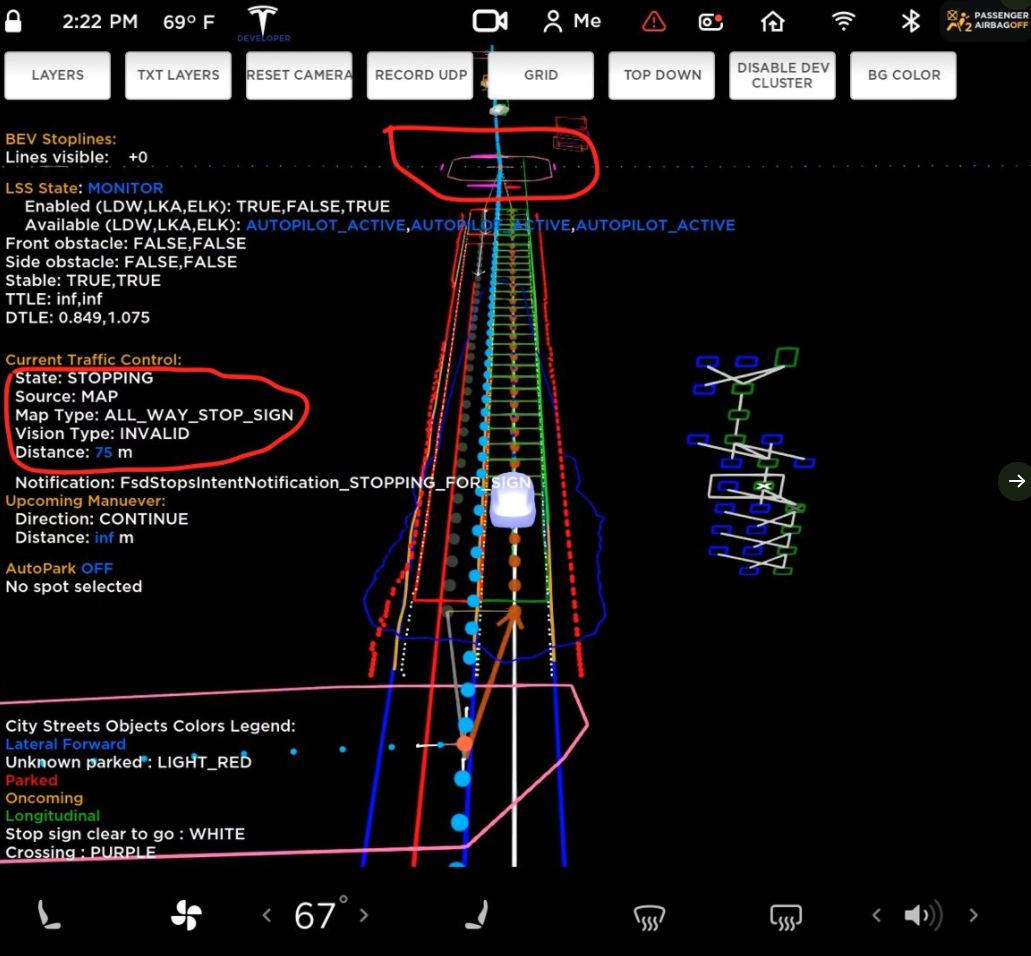
Task: Open the TXT LAYERS button
Action: (x=178, y=75)
